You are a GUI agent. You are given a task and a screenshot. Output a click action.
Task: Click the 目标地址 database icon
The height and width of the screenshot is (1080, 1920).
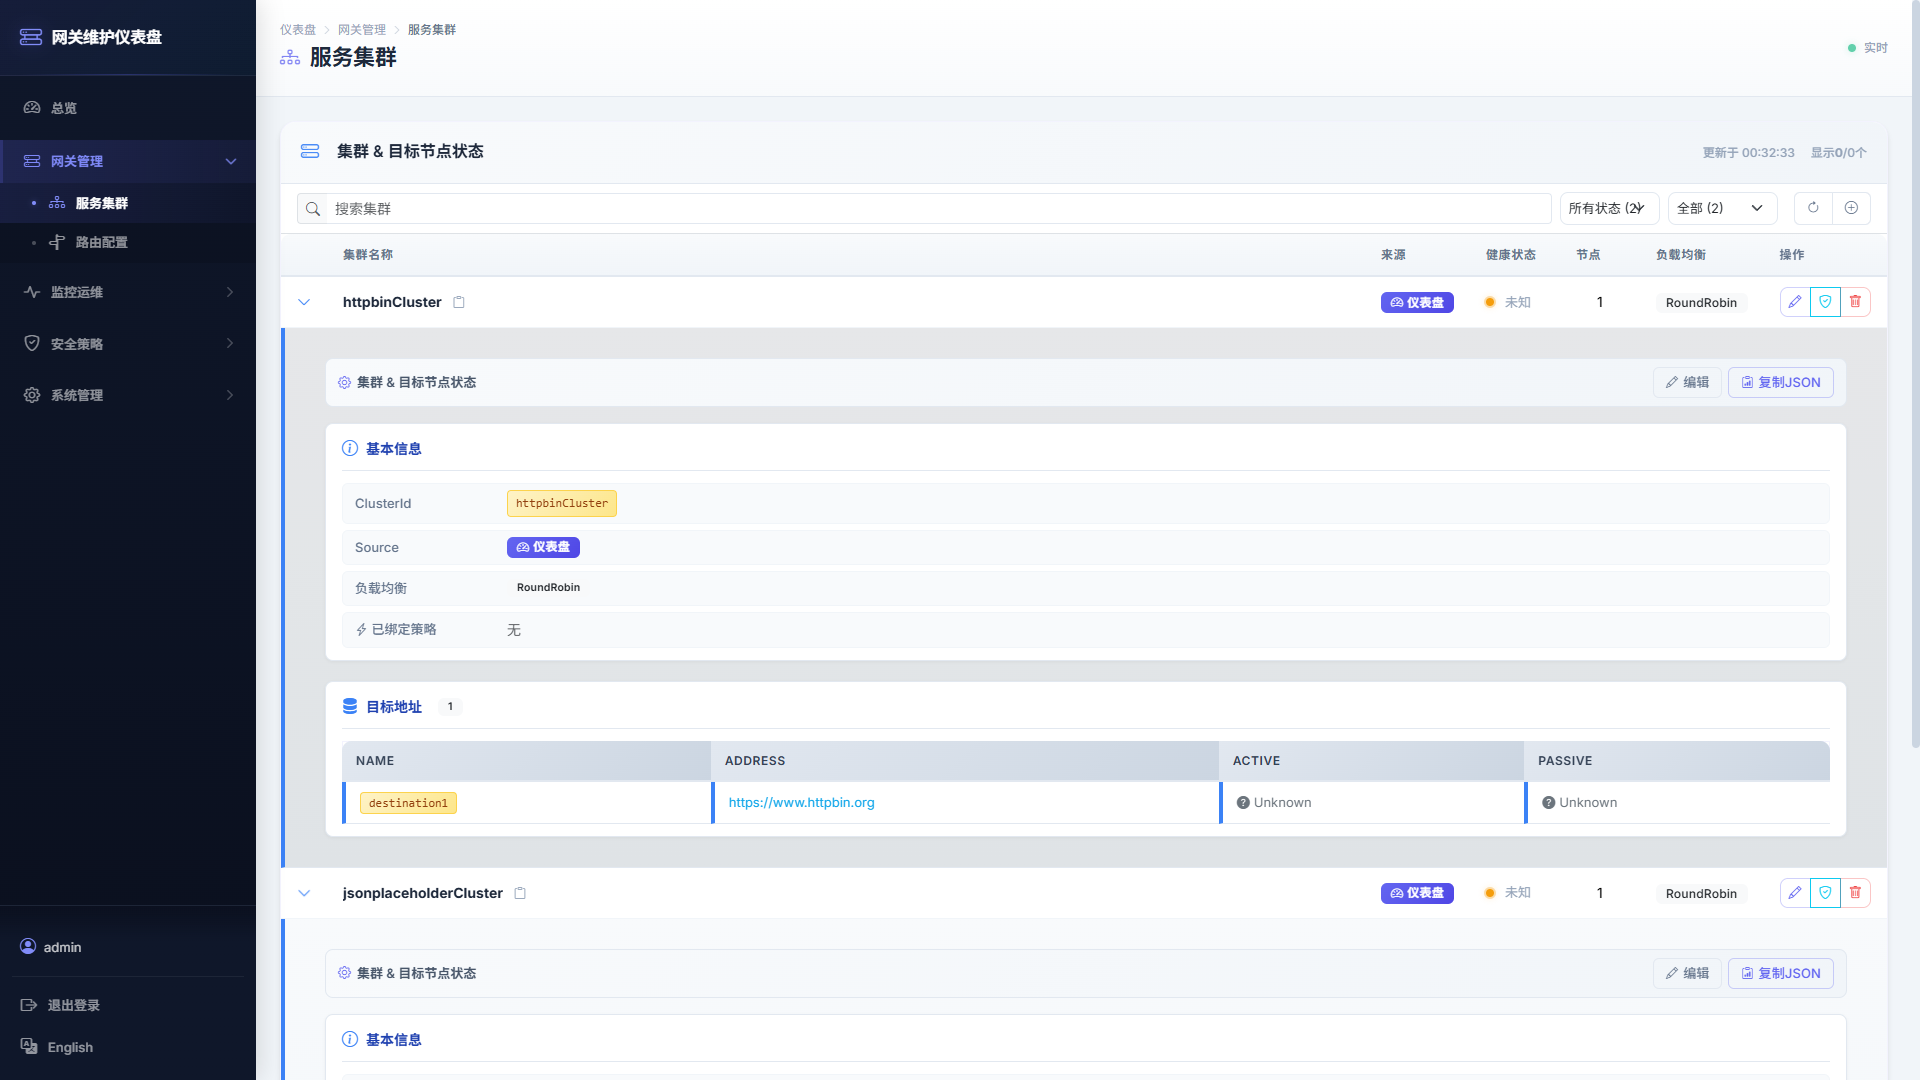pos(350,706)
